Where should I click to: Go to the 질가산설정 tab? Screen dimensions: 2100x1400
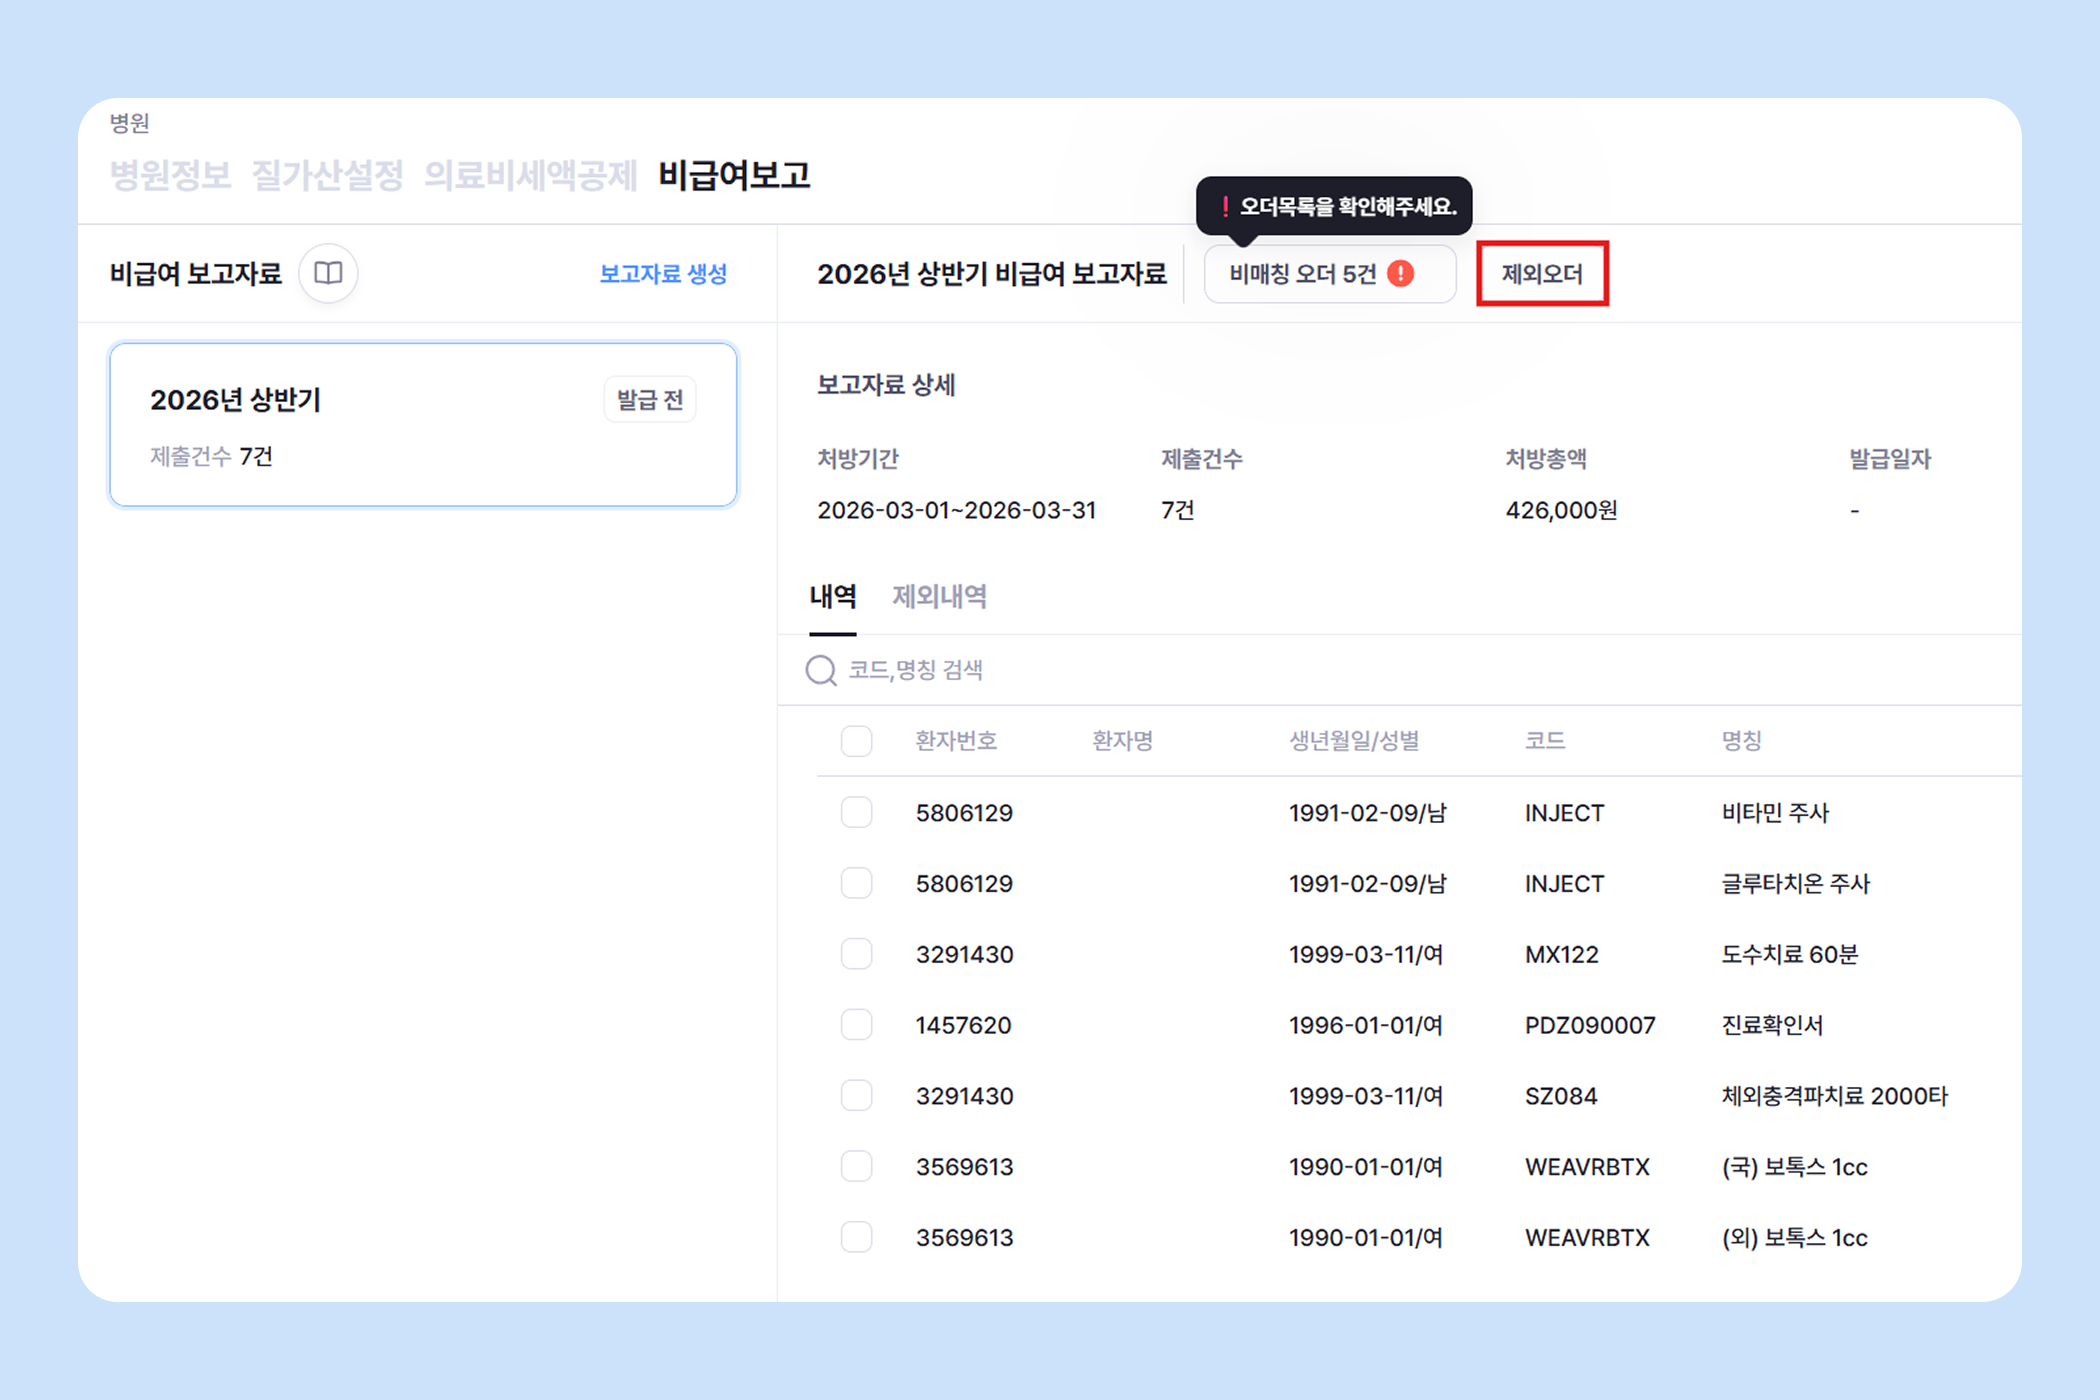click(327, 176)
